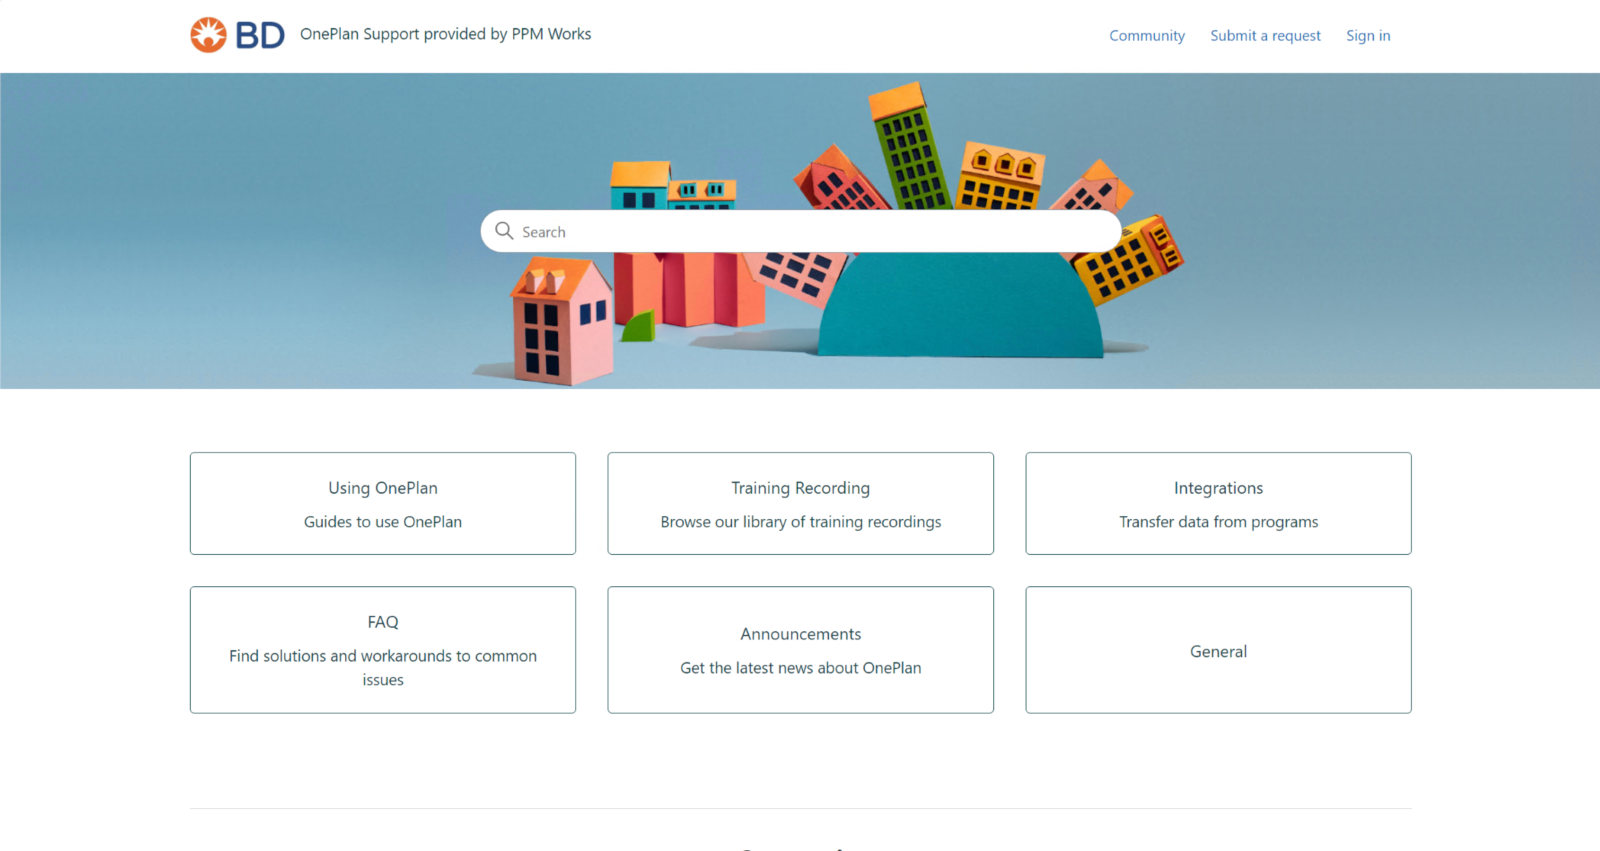
Task: Open the Using OnePlan category card
Action: tap(383, 504)
